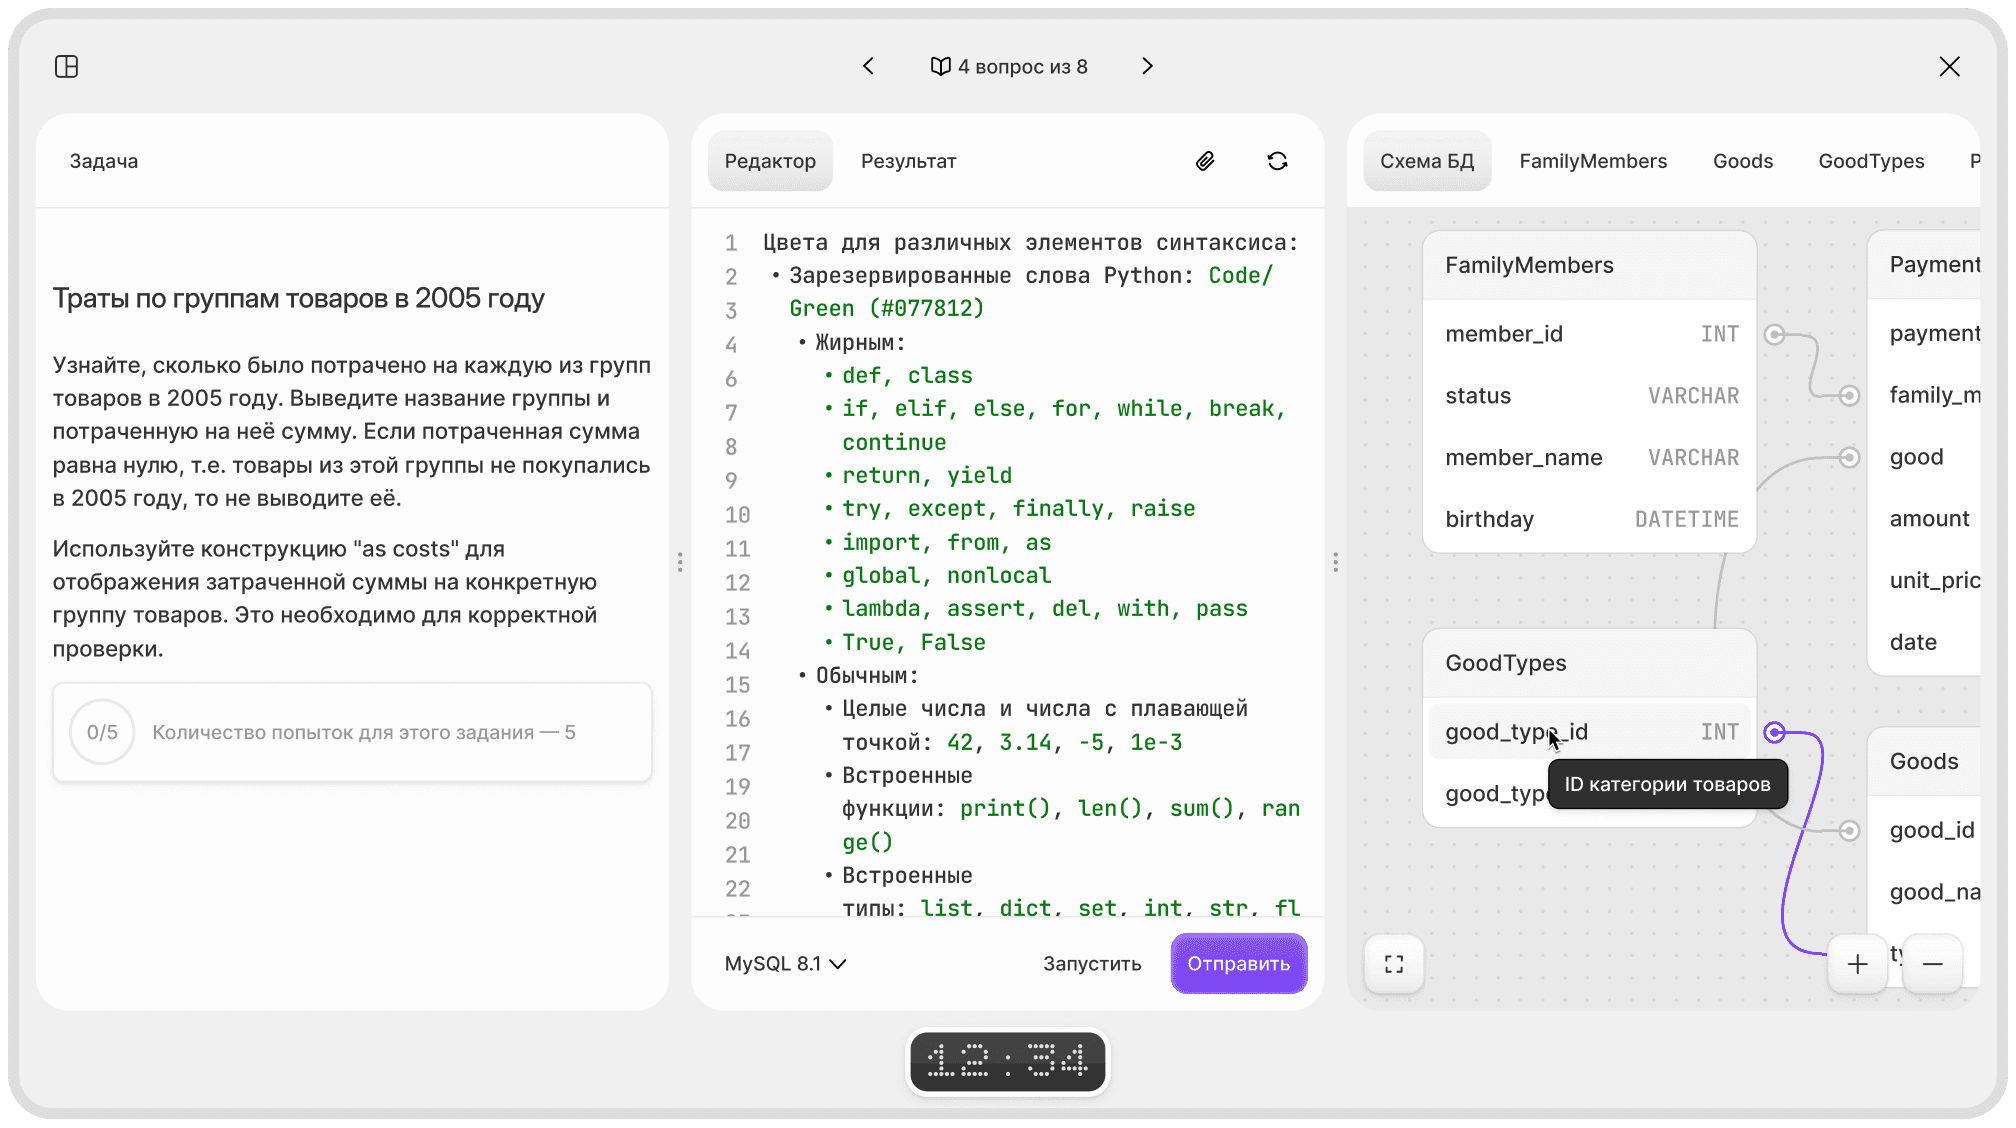Click line 1 in the code editor
The width and height of the screenshot is (2016, 1128).
click(x=1030, y=243)
